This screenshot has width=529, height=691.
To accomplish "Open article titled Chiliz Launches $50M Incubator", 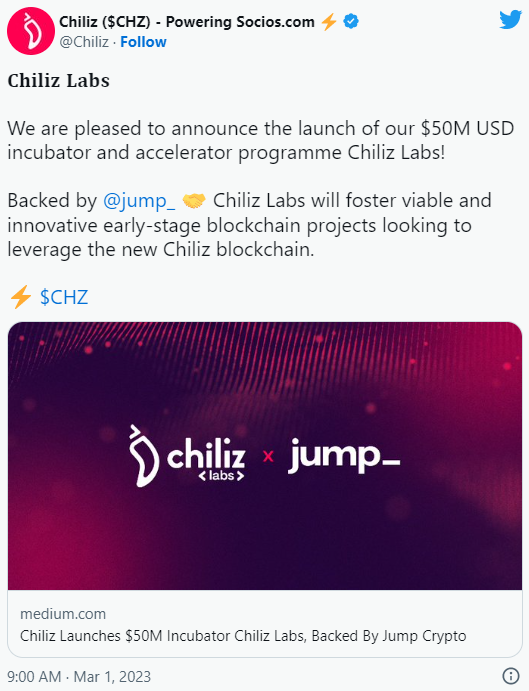I will tap(243, 636).
